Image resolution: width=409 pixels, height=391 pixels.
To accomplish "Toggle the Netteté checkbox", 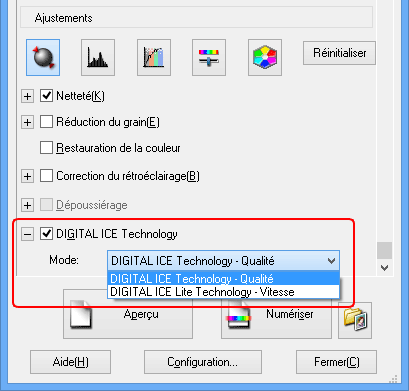I will pos(46,96).
